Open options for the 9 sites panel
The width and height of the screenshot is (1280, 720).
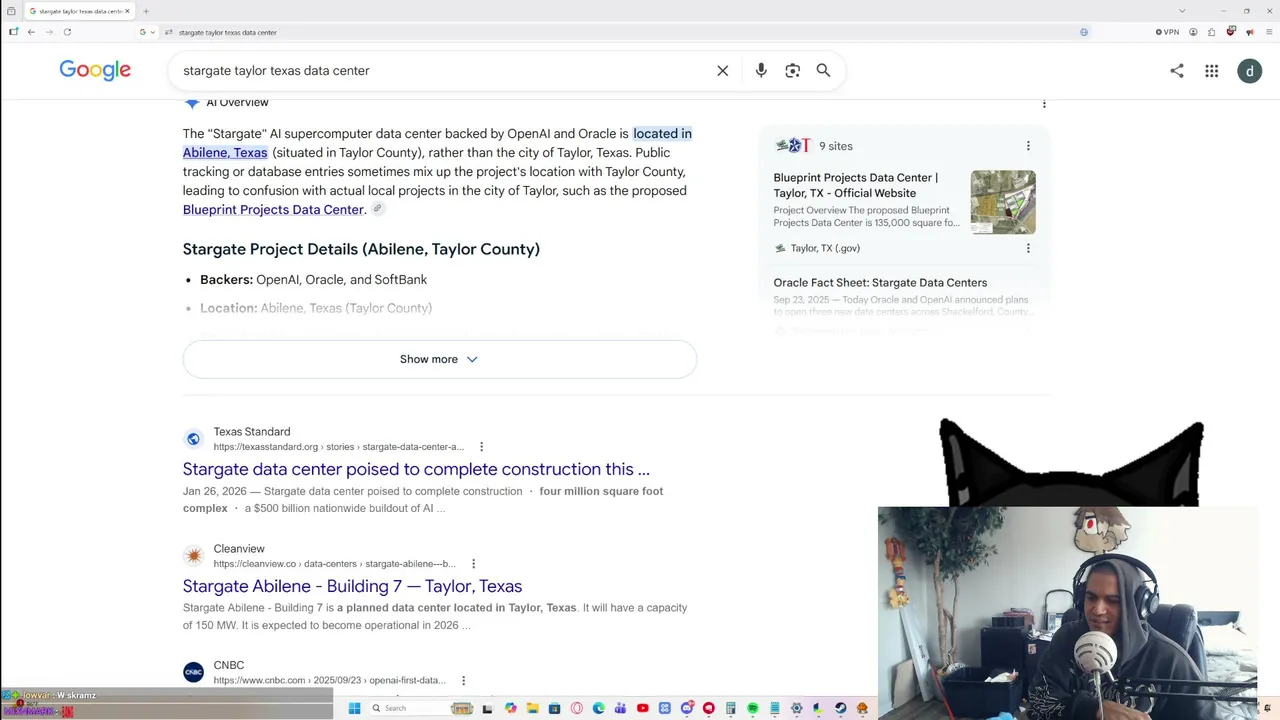1028,146
